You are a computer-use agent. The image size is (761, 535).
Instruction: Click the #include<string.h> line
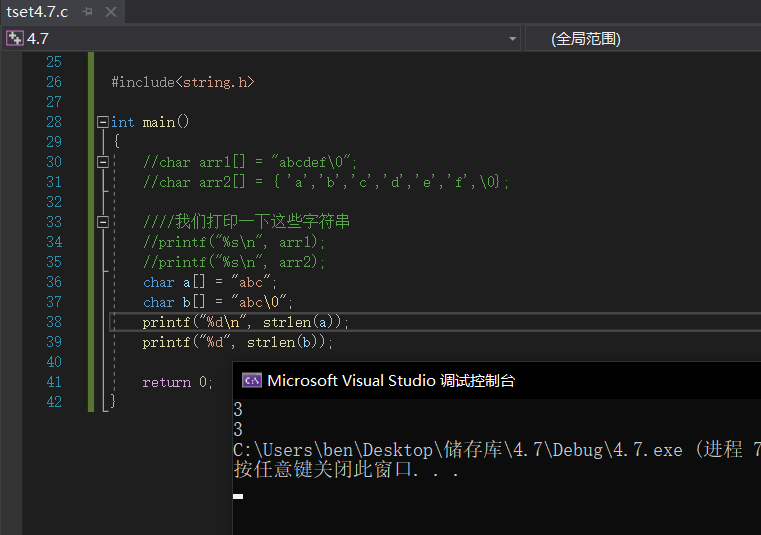click(183, 82)
